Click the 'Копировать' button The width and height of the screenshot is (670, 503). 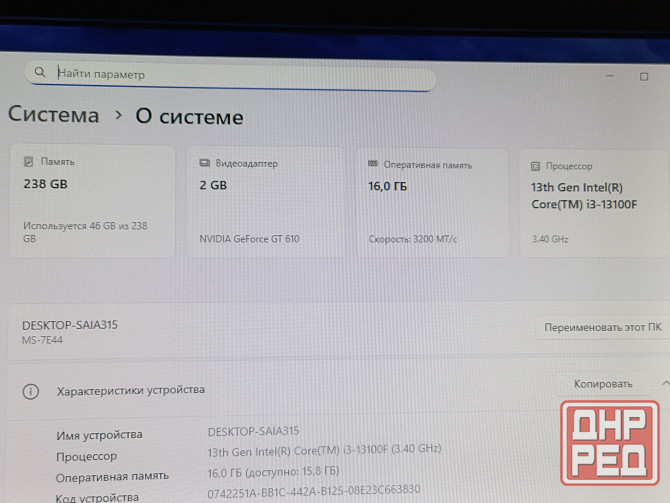pos(602,384)
